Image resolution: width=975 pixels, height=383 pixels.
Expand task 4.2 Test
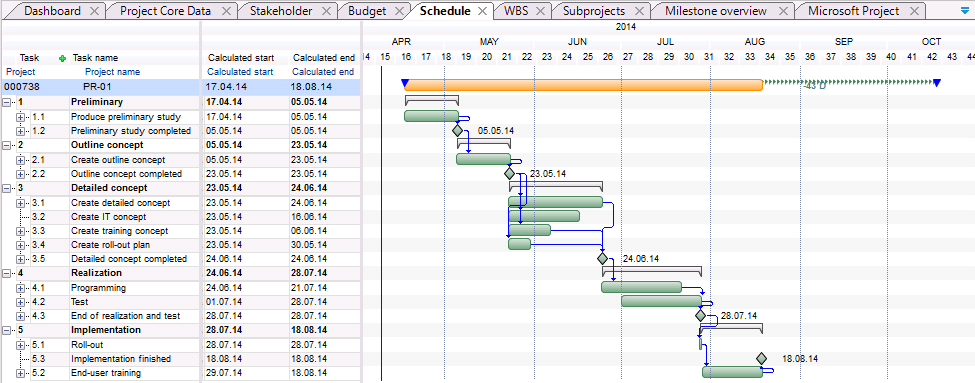click(21, 302)
